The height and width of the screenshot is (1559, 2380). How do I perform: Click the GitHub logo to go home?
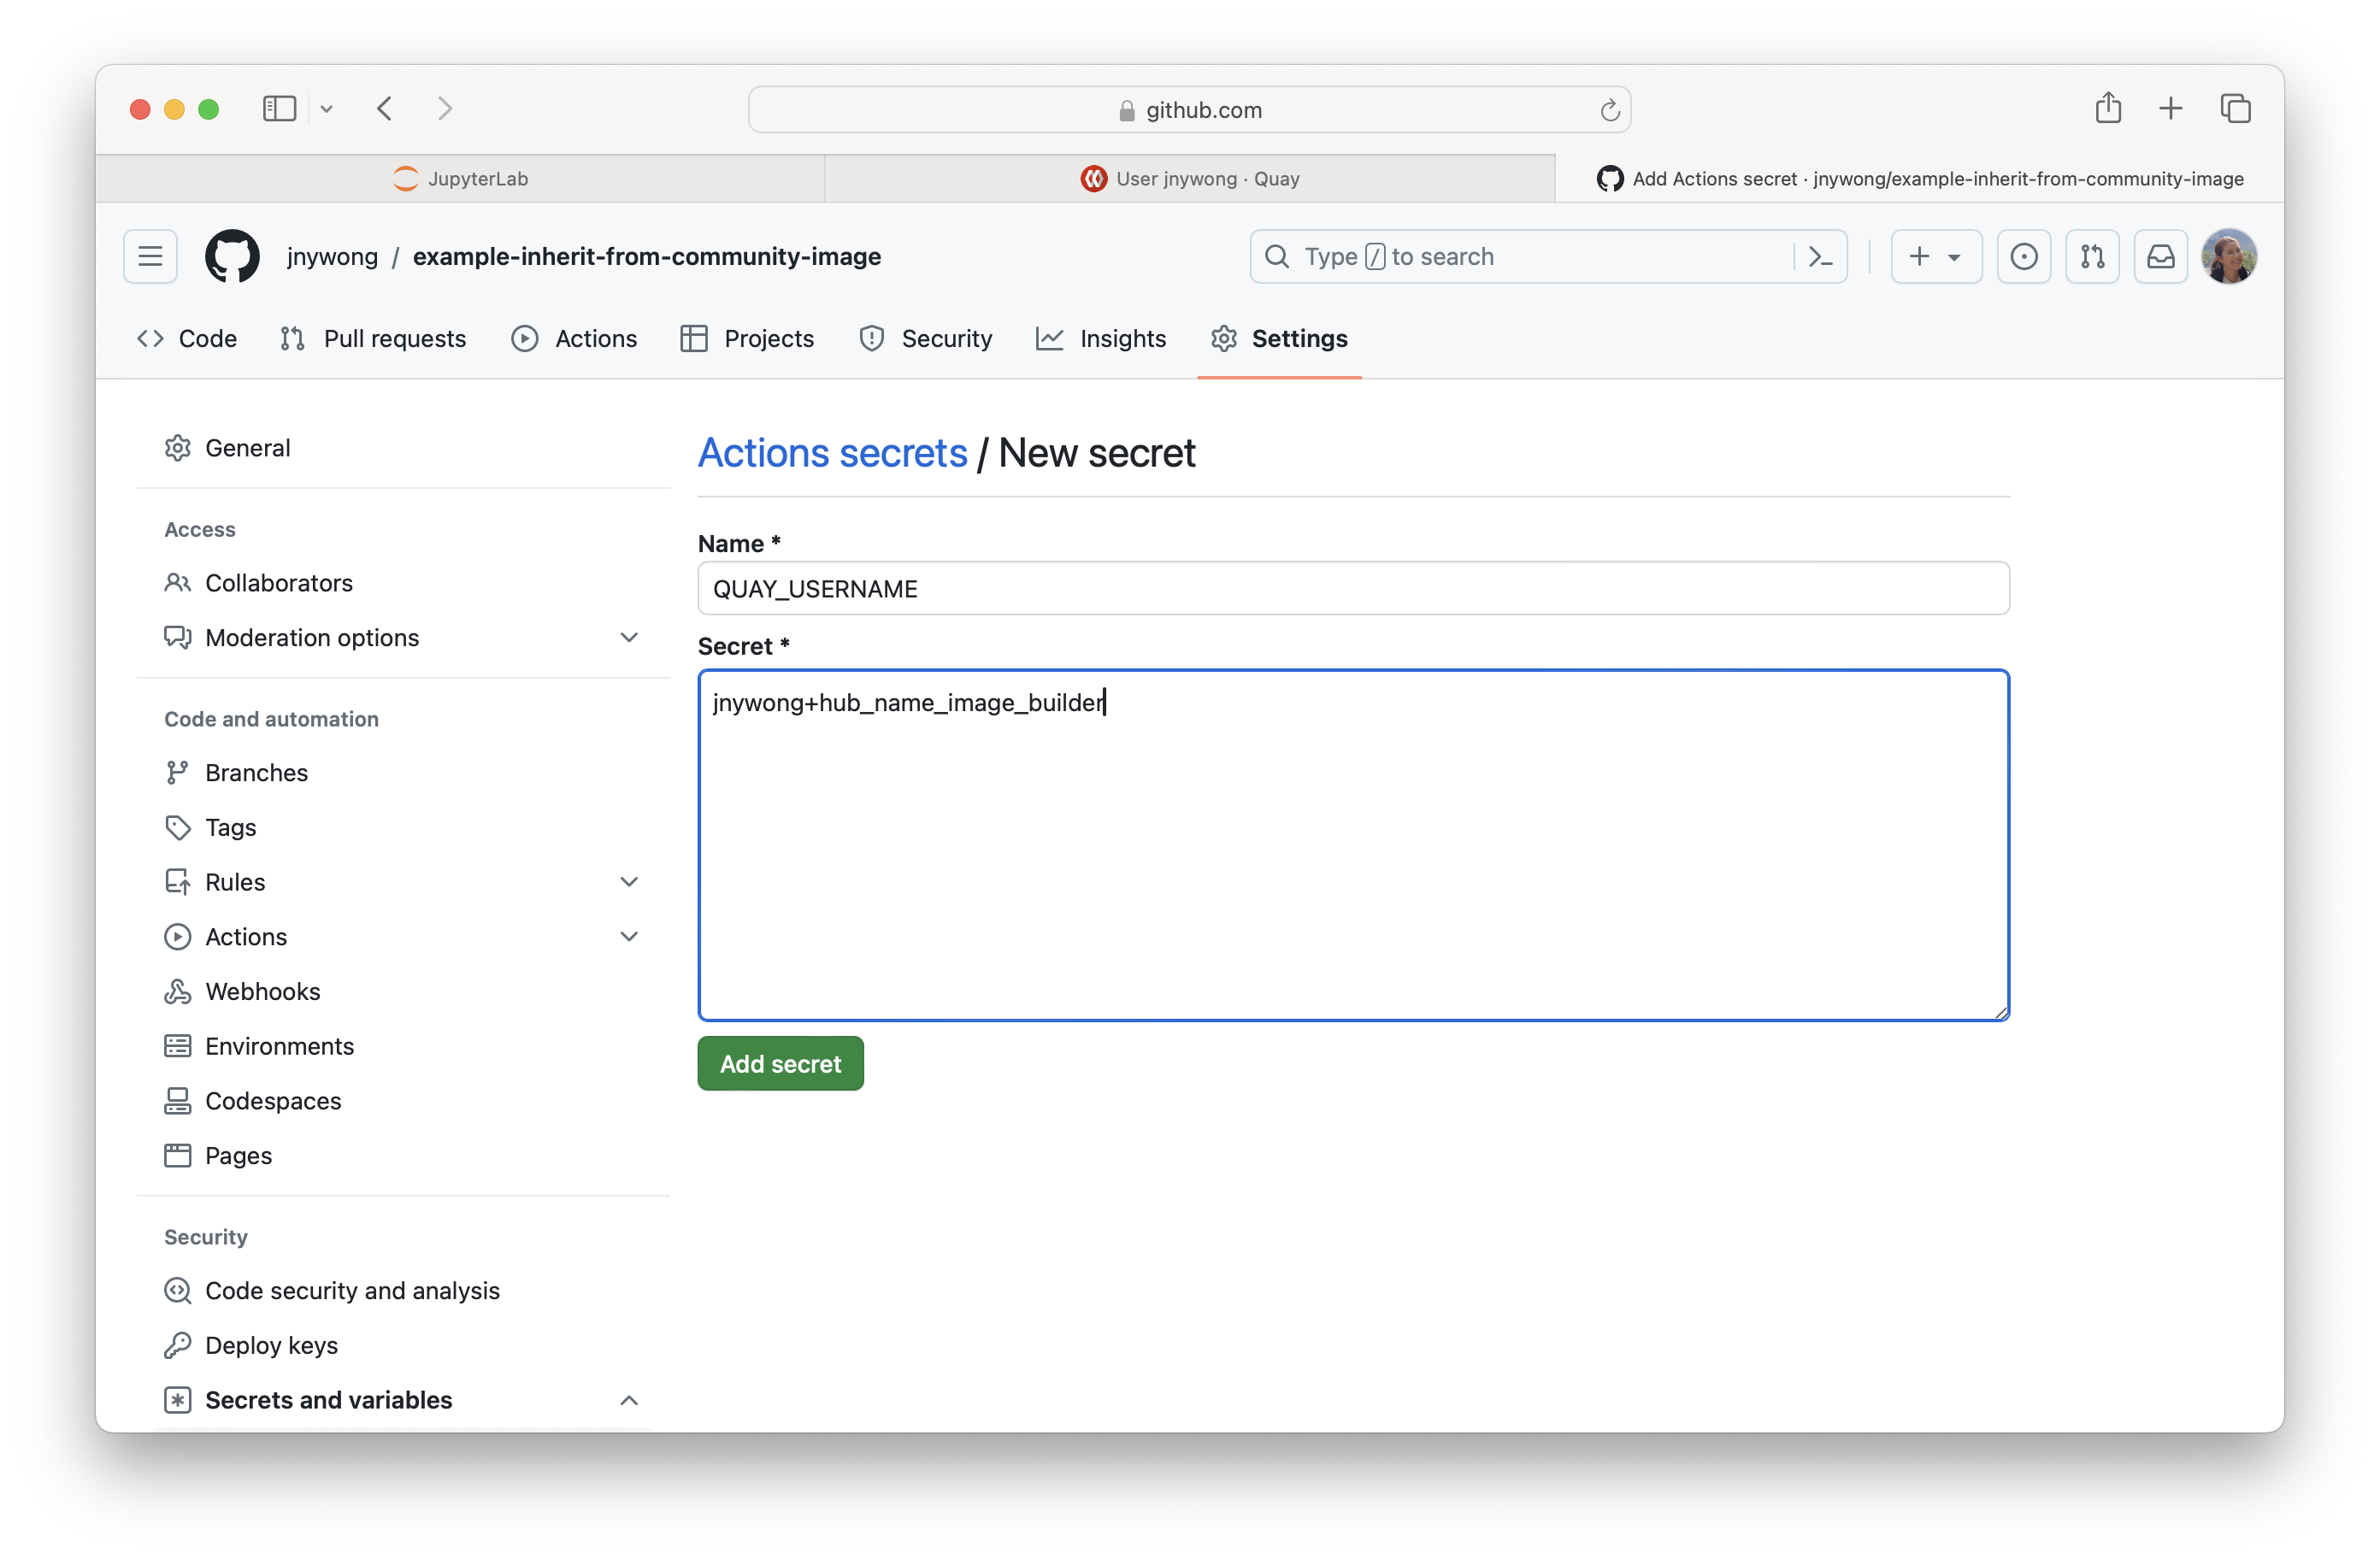click(232, 256)
